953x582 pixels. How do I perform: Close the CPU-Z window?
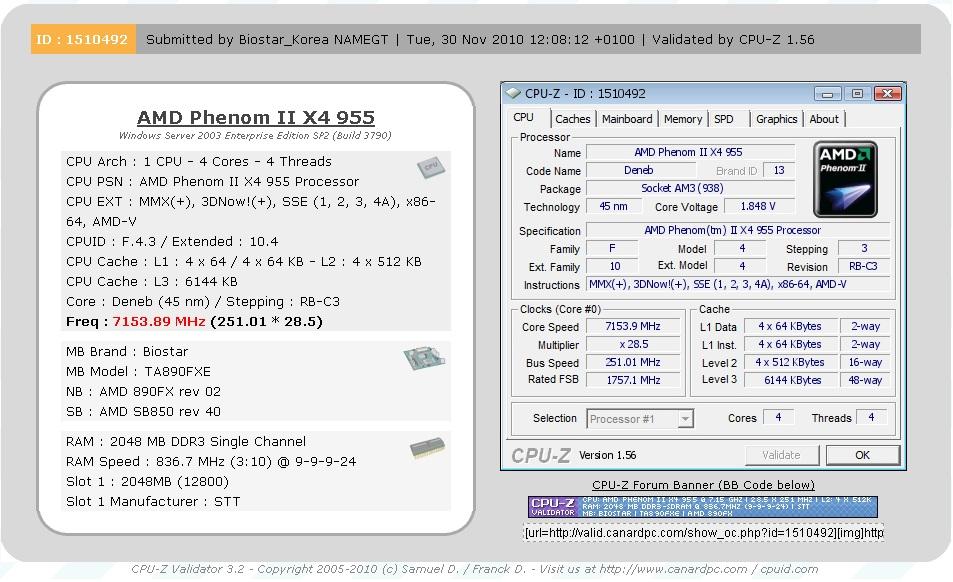(887, 94)
